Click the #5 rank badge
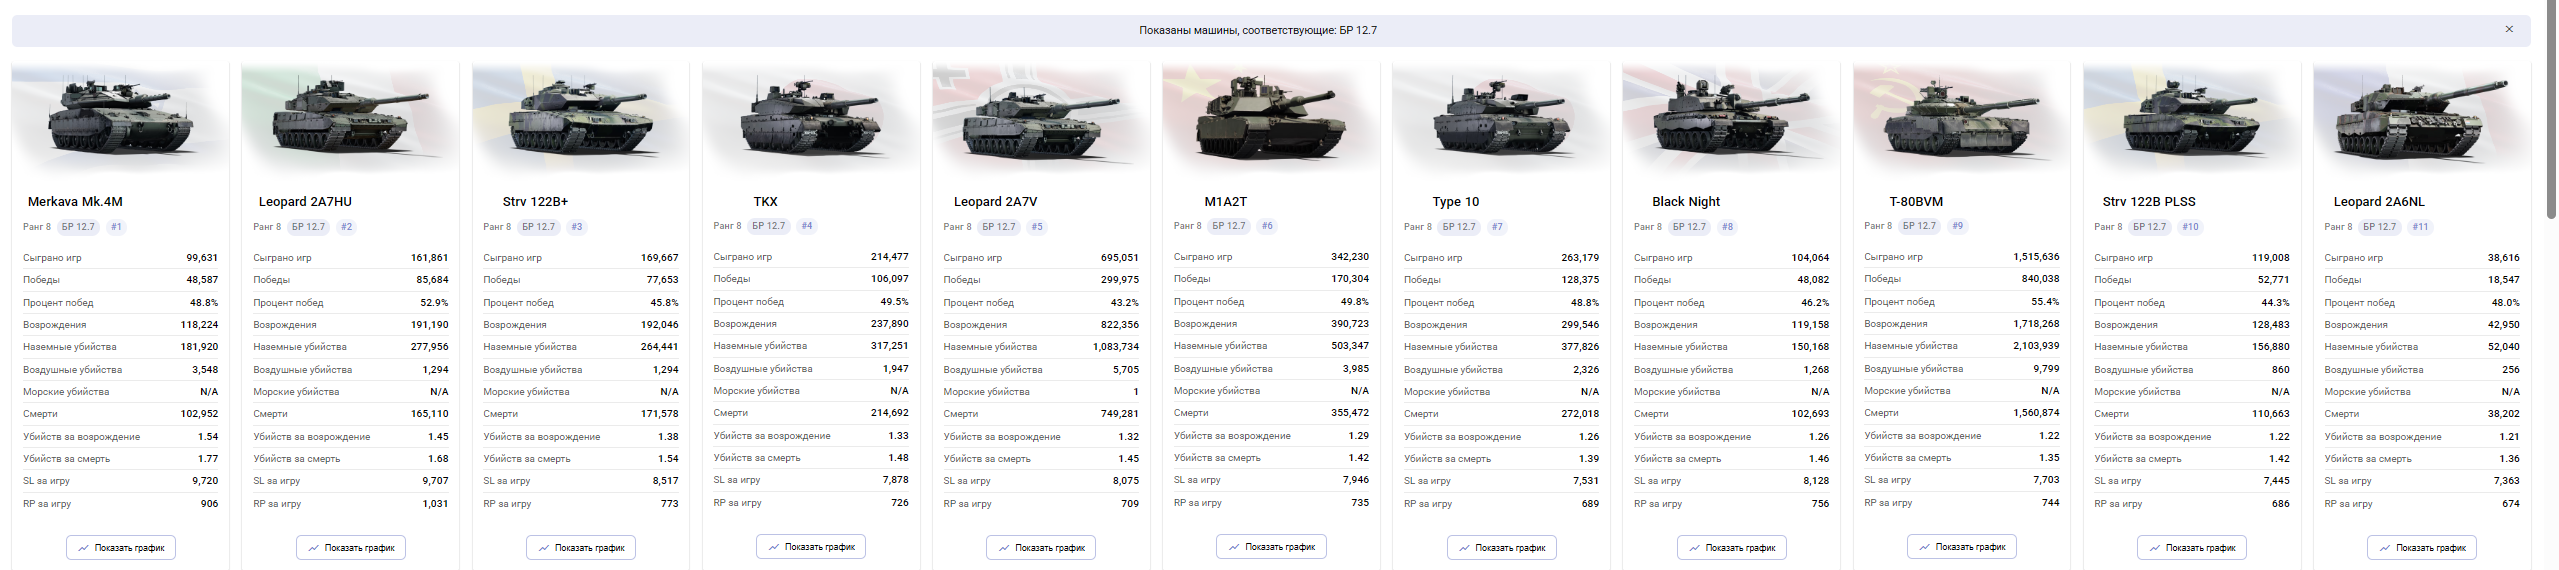The height and width of the screenshot is (570, 2559). coord(1037,227)
